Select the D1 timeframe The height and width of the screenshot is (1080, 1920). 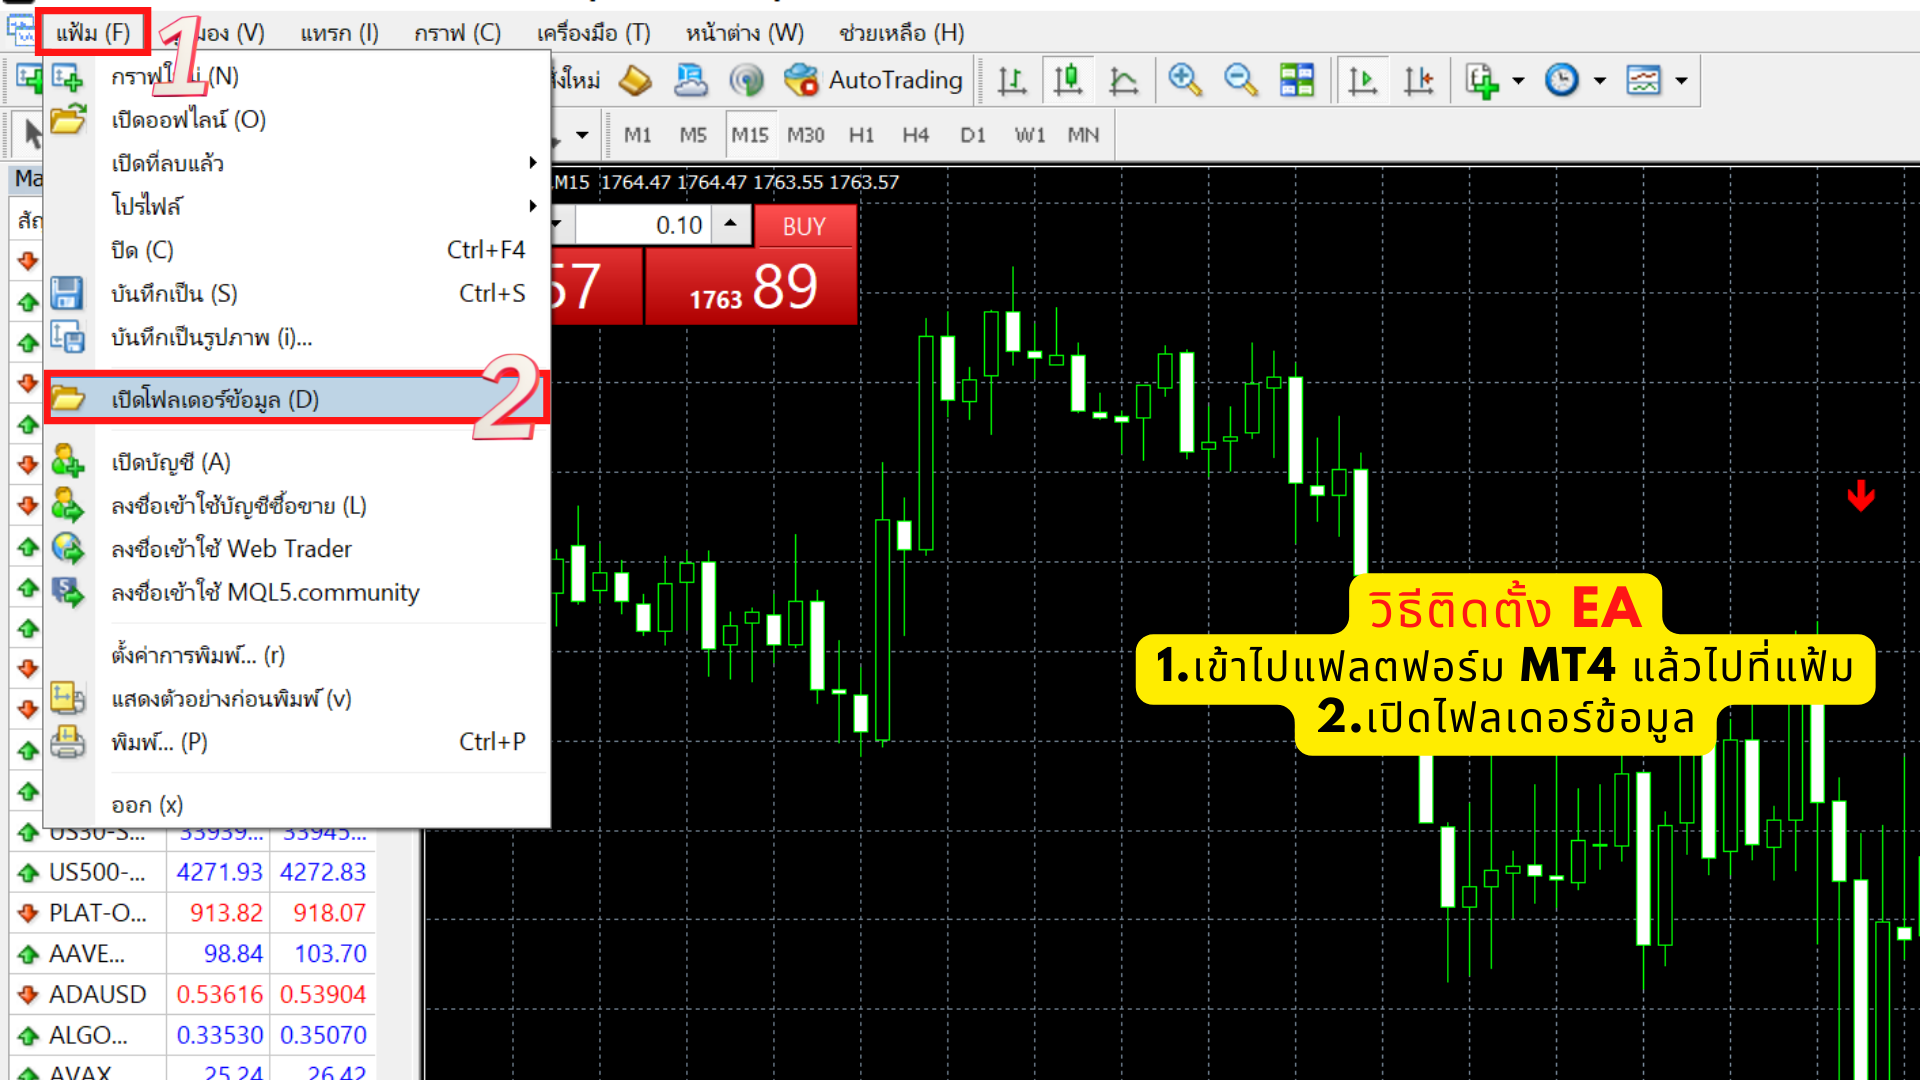[x=973, y=135]
